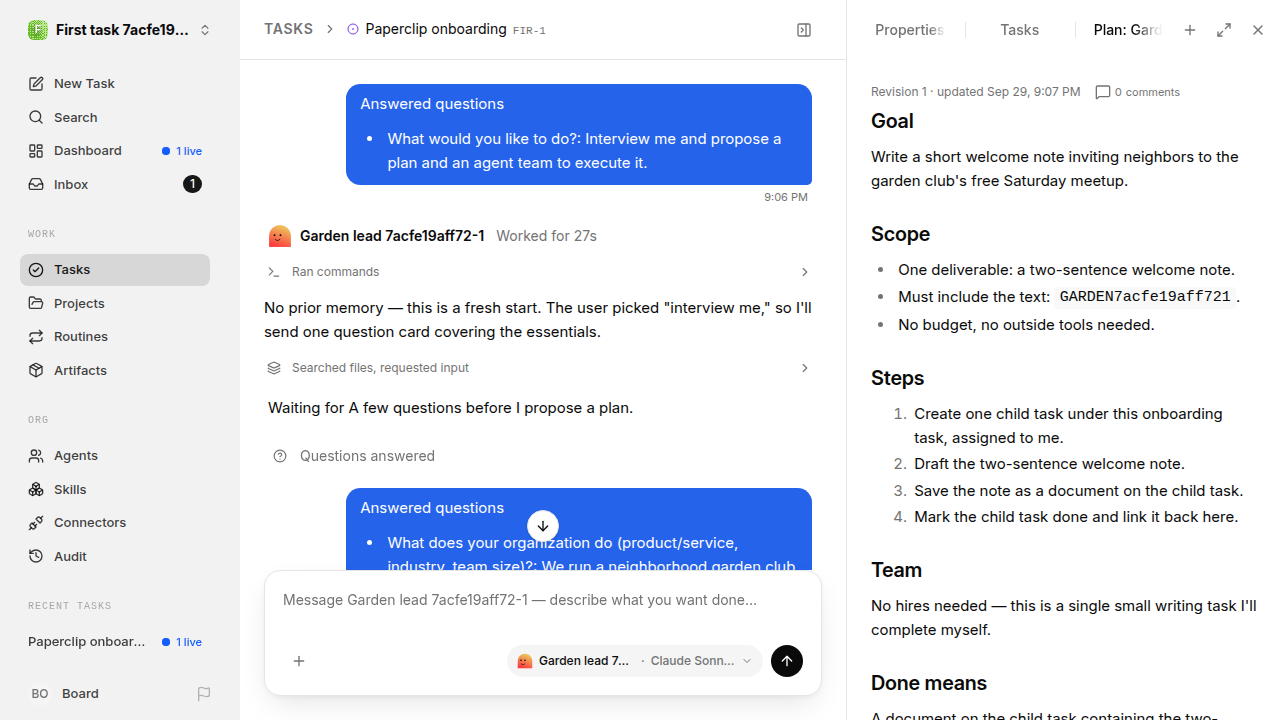This screenshot has height=720, width=1280.
Task: Jump to latest with the down arrow
Action: tap(543, 526)
